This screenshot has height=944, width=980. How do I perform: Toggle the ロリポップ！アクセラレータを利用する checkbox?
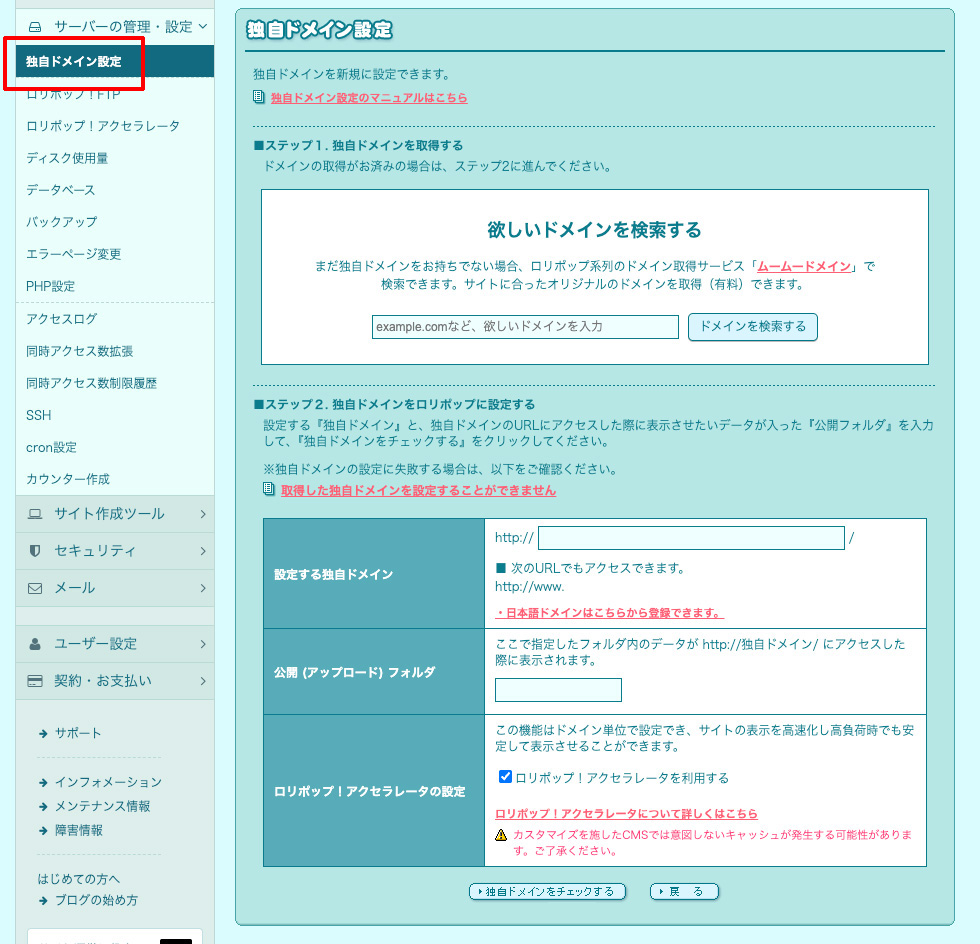coord(505,776)
